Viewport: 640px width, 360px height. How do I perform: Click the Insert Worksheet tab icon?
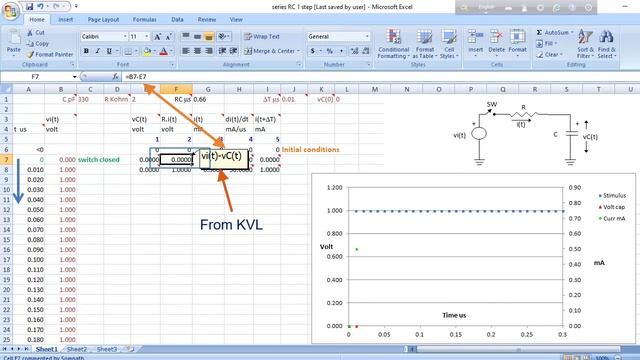[131, 349]
